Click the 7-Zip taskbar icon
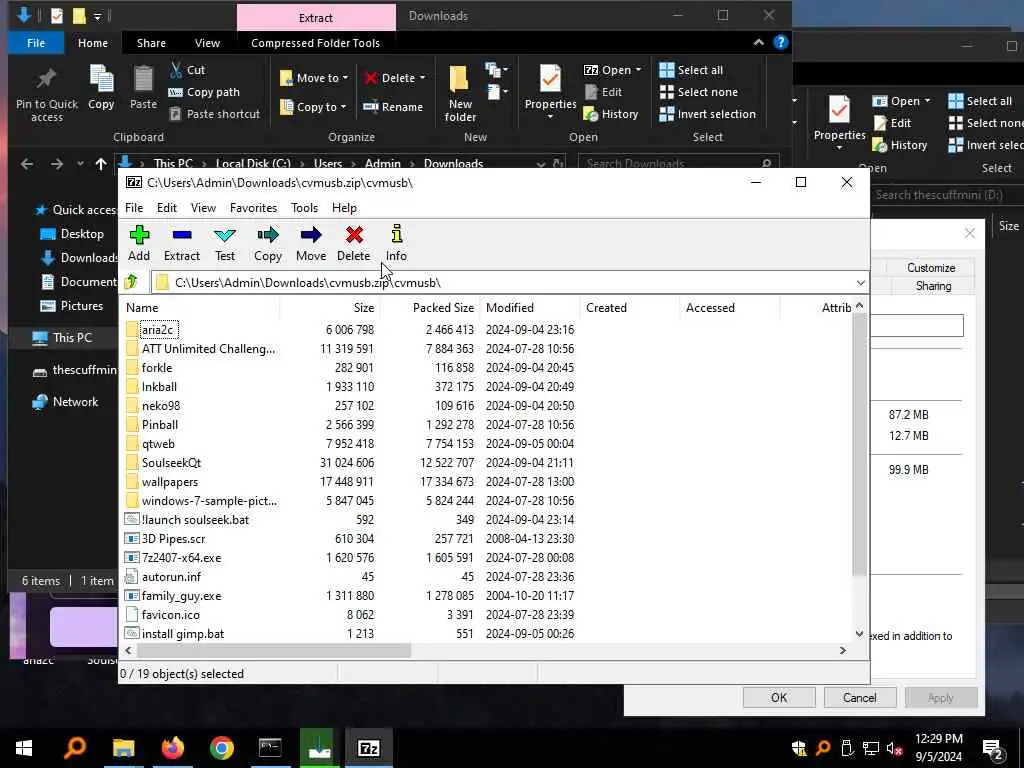 (368, 748)
